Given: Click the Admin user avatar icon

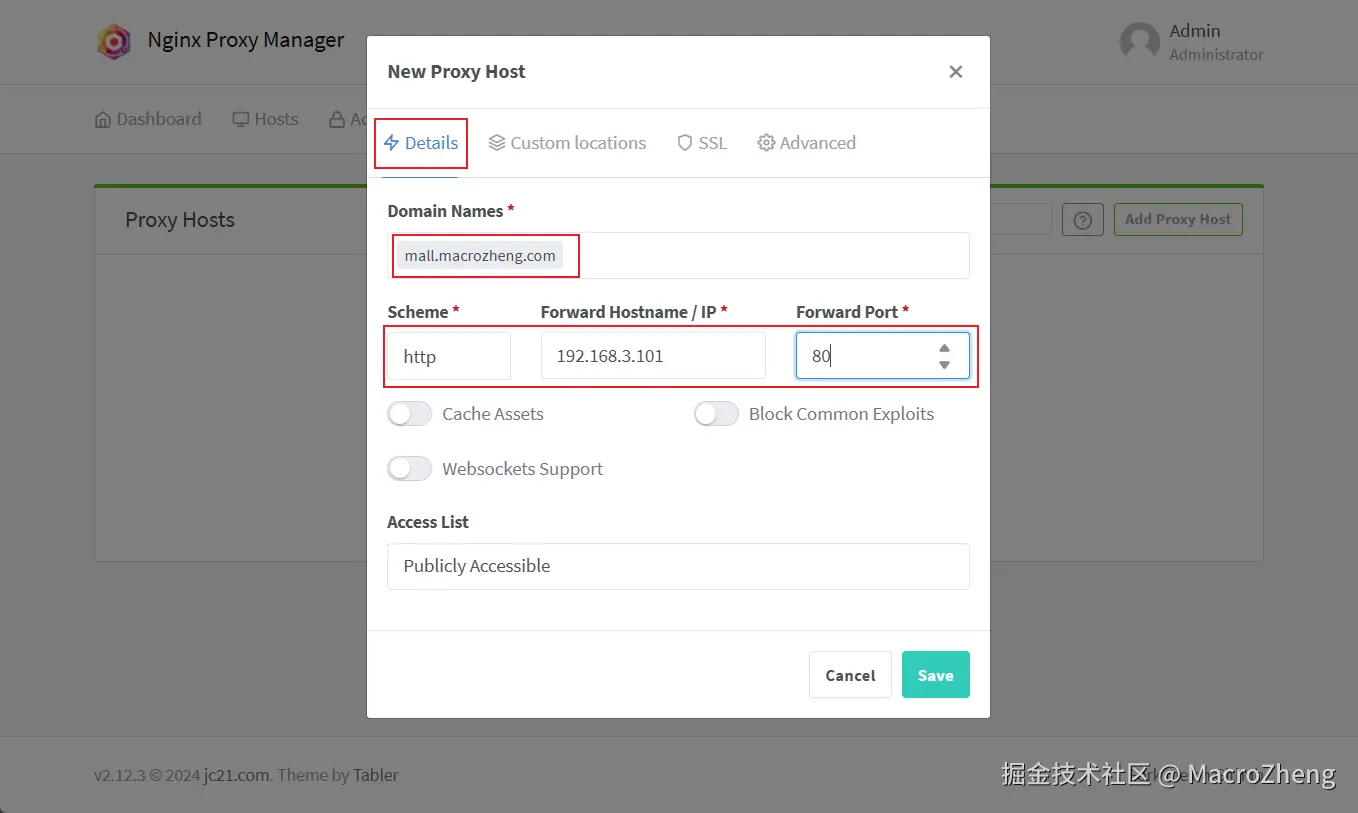Looking at the screenshot, I should click(1139, 42).
